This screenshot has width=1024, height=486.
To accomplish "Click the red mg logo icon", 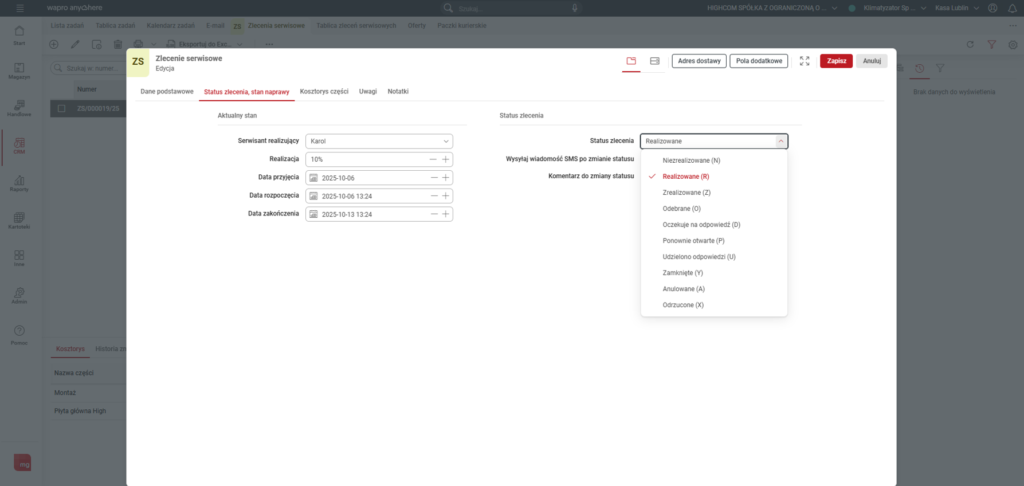I will pyautogui.click(x=23, y=462).
